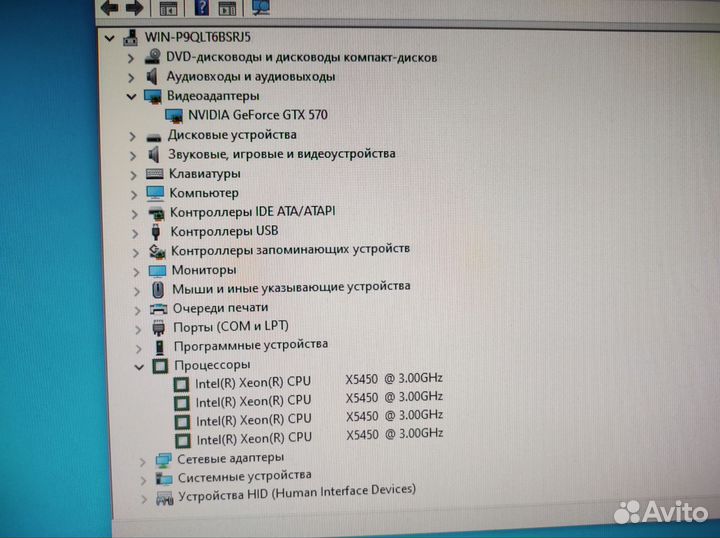Click the monitor icon for Компьютер
Viewport: 720px width, 538px height.
(155, 193)
